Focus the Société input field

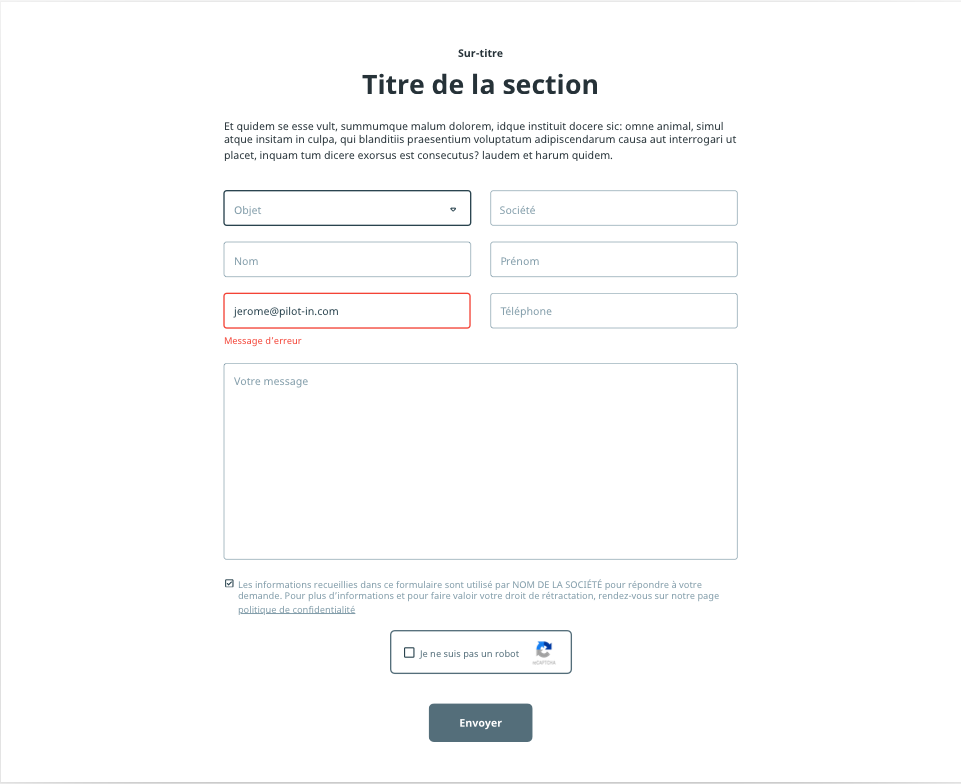click(x=613, y=209)
